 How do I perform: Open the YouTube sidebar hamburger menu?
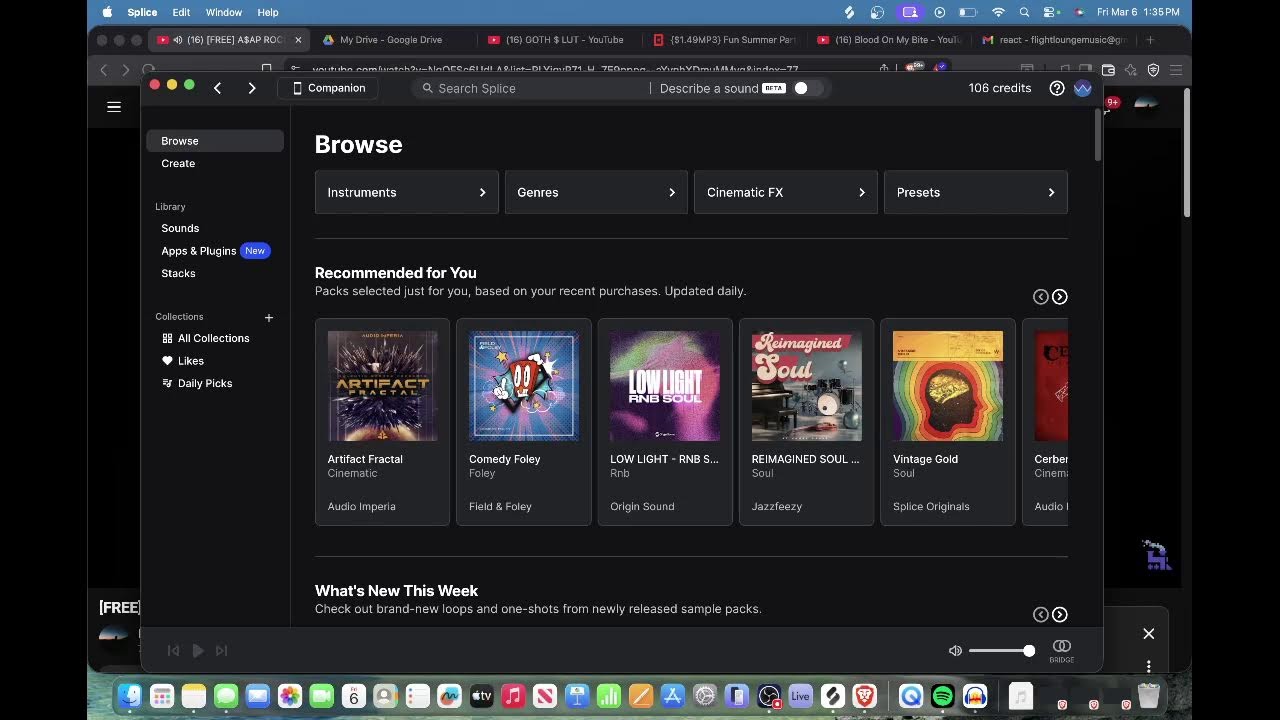114,107
